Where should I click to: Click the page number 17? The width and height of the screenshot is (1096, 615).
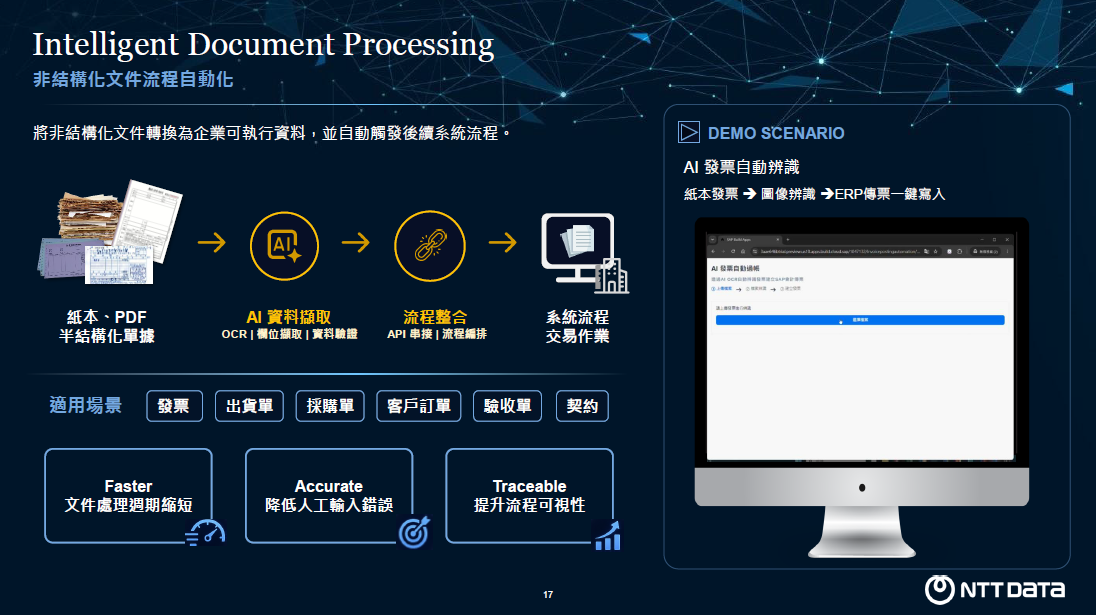click(x=548, y=595)
